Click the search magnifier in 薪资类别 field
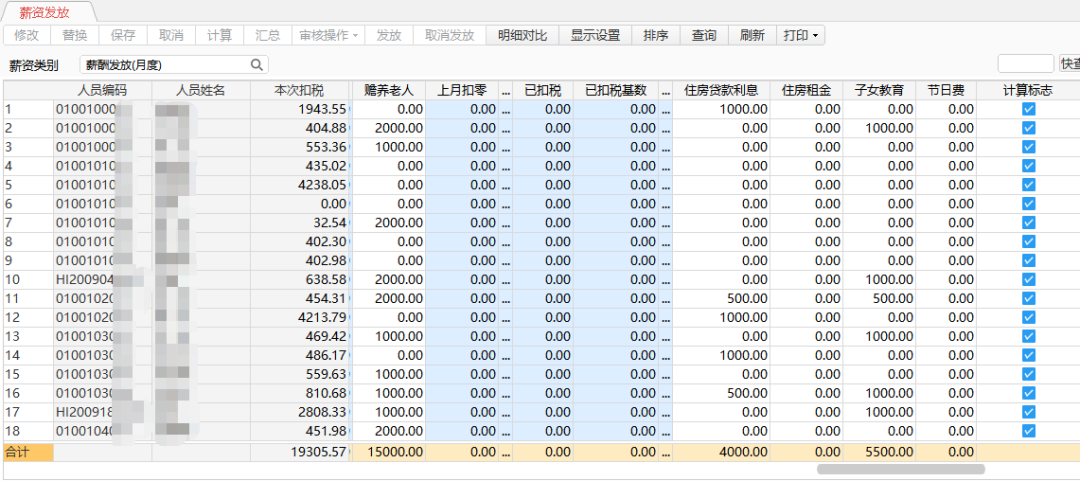The height and width of the screenshot is (481, 1080). (257, 65)
